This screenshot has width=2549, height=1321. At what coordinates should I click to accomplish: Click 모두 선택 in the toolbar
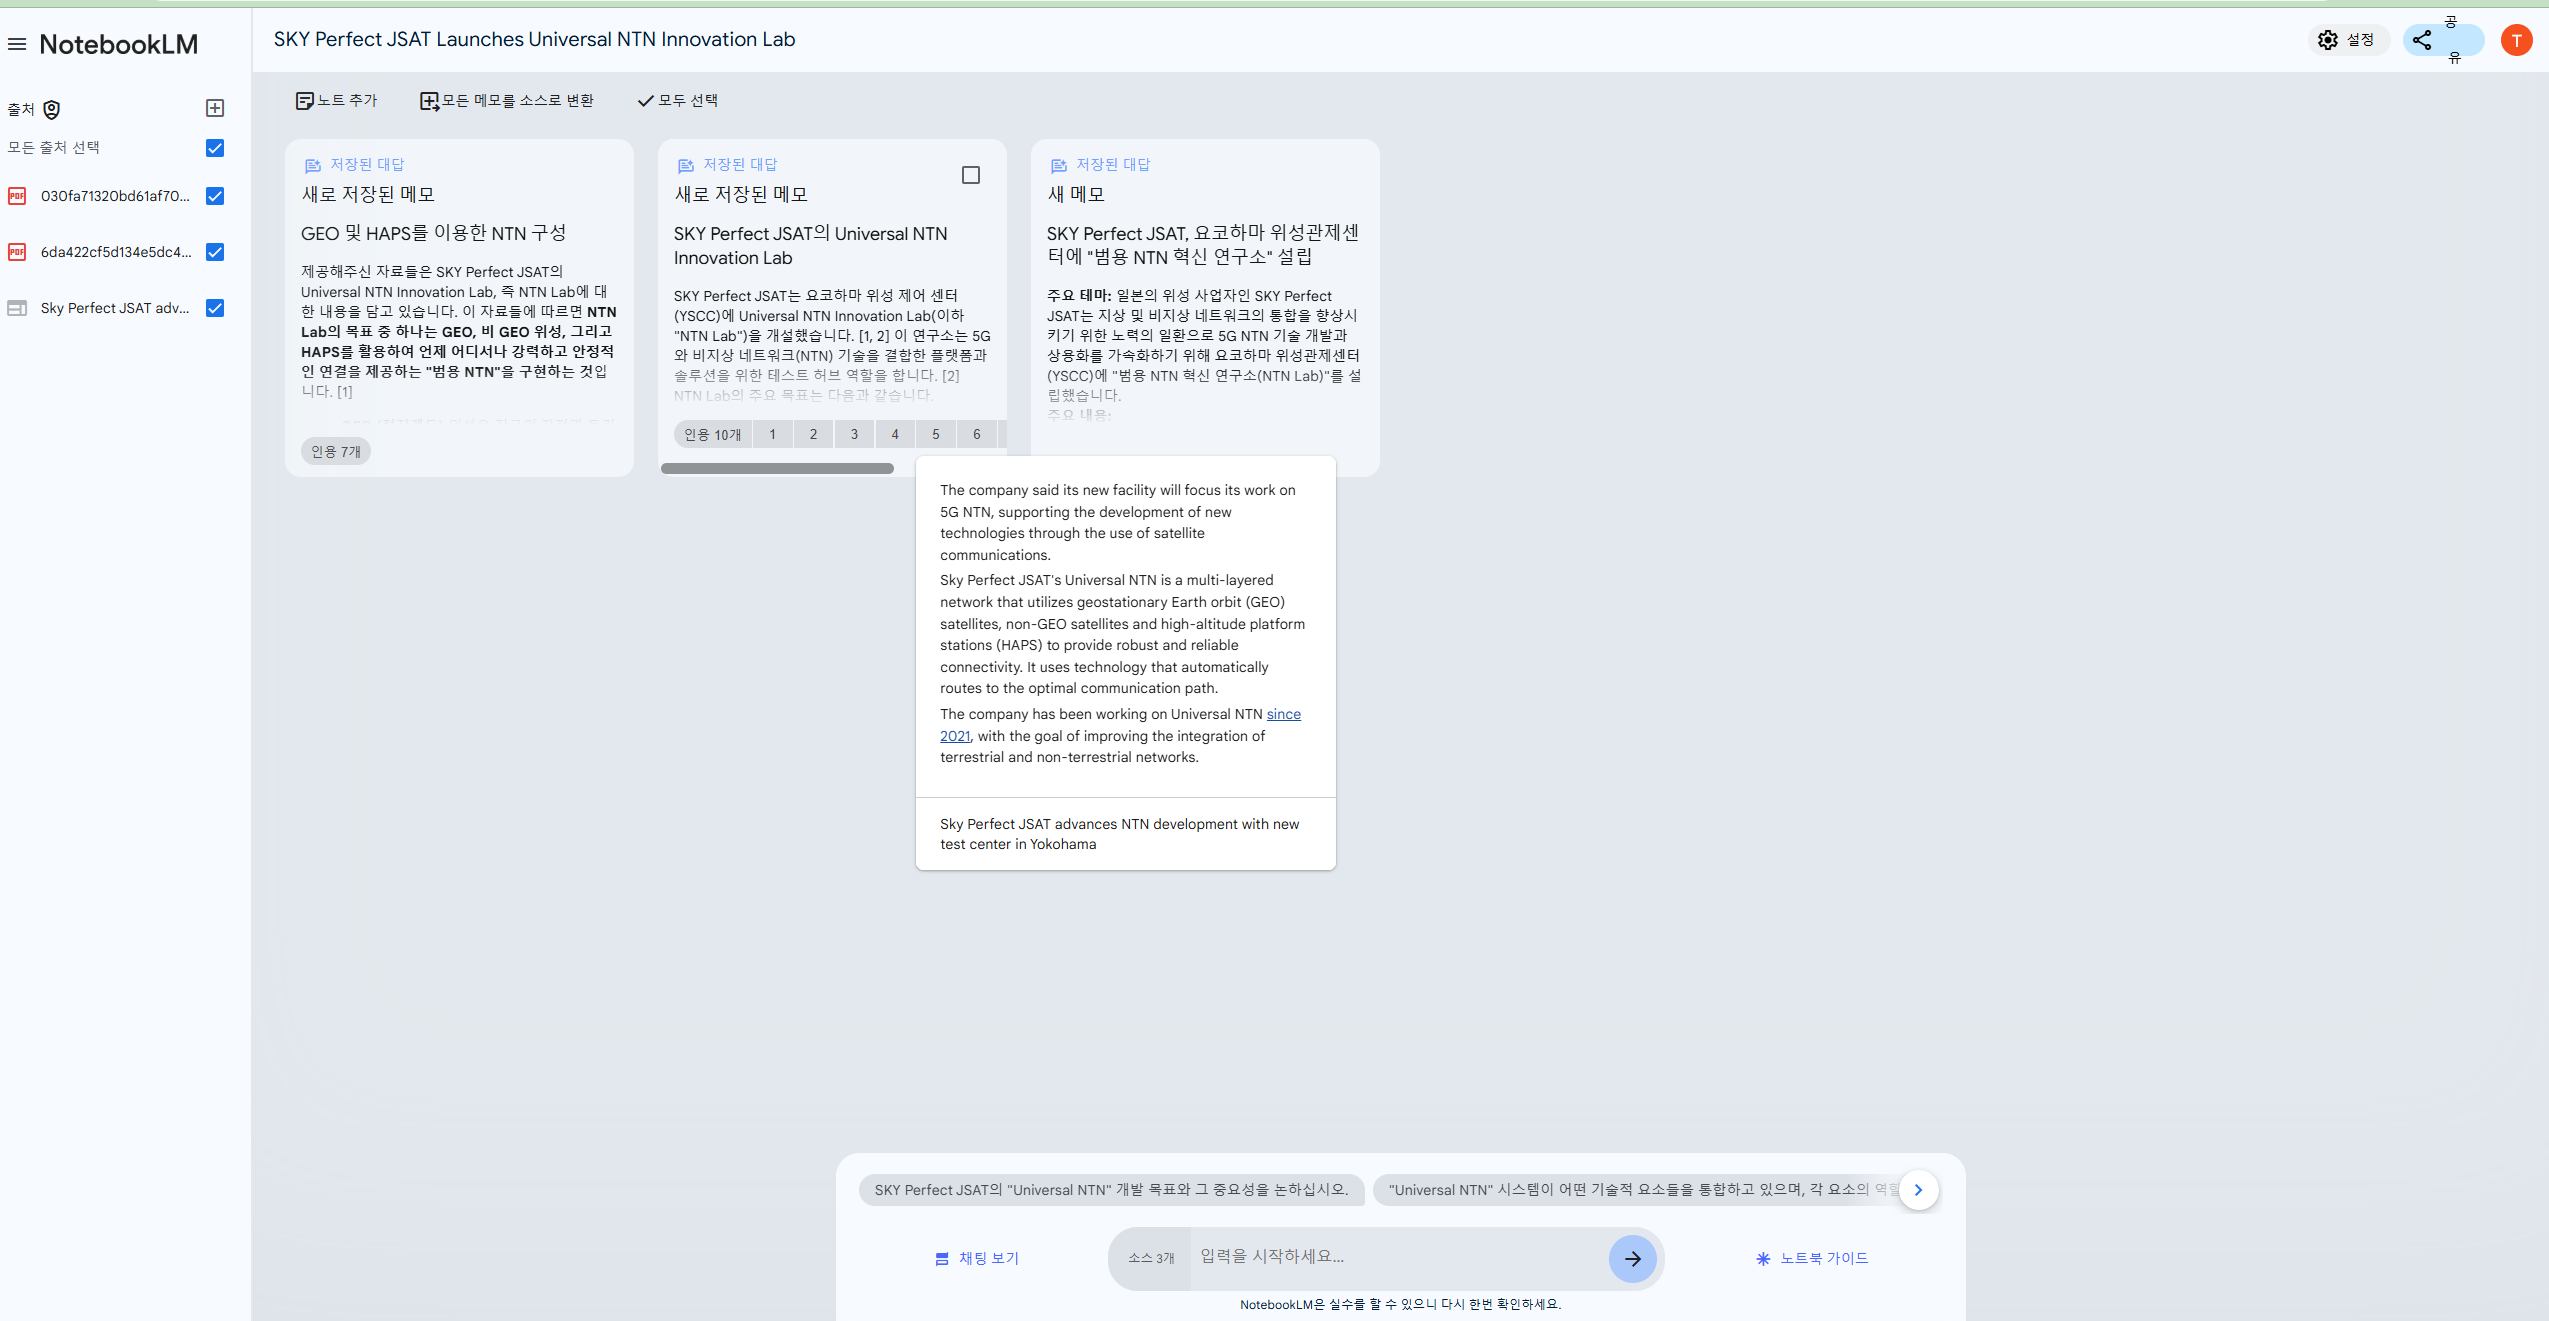click(677, 100)
